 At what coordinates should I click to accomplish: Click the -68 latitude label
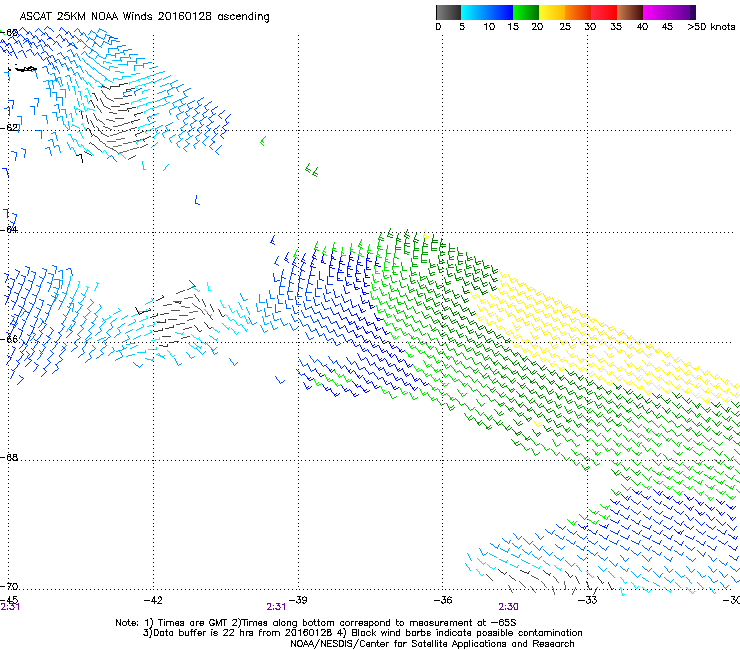coord(10,457)
